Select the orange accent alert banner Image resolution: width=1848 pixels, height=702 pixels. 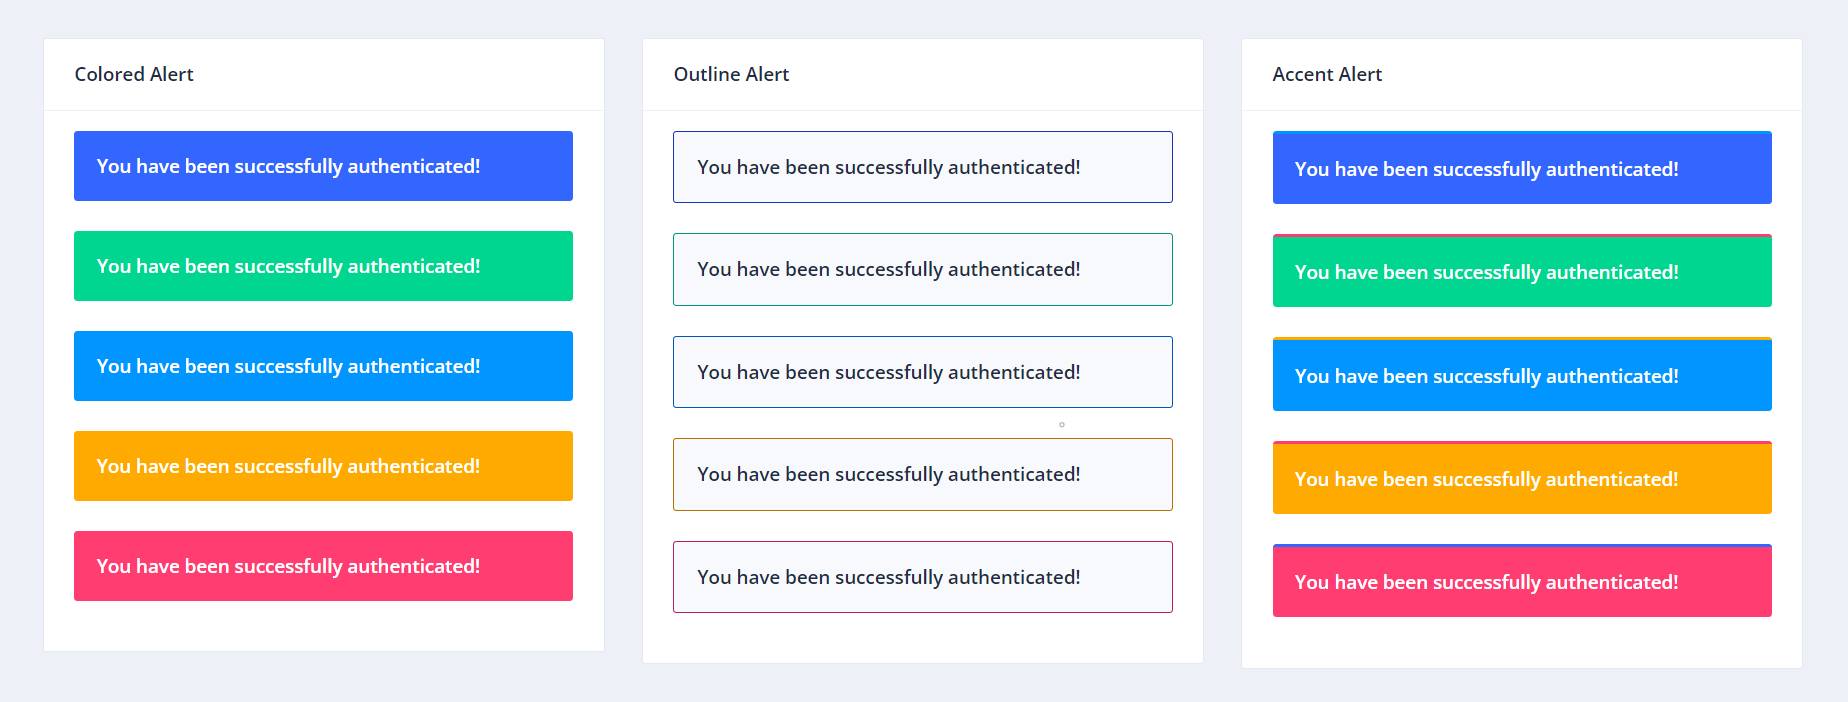pyautogui.click(x=1522, y=477)
